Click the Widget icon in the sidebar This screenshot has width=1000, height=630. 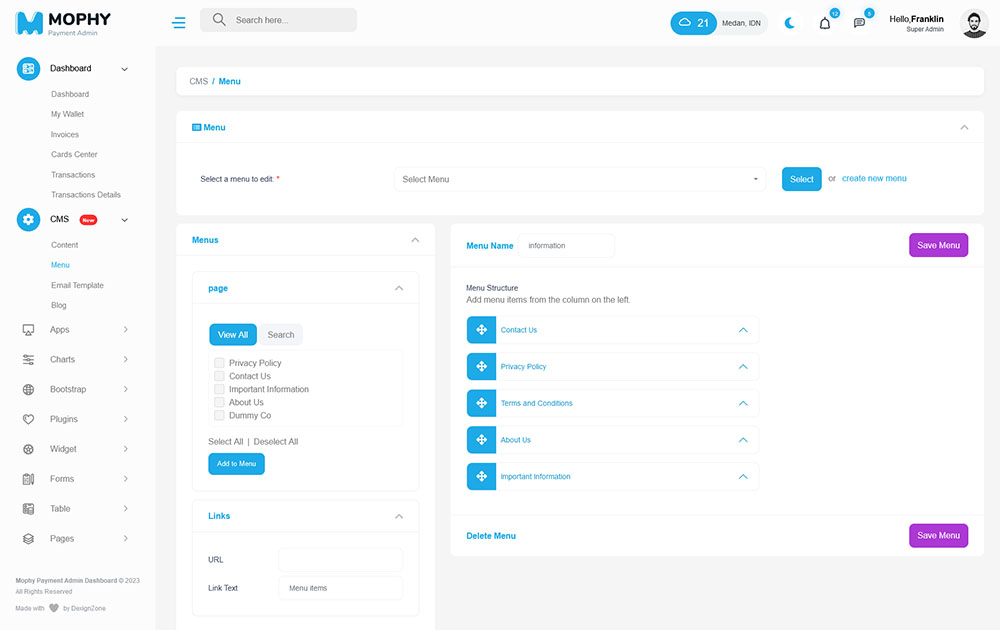(x=28, y=449)
